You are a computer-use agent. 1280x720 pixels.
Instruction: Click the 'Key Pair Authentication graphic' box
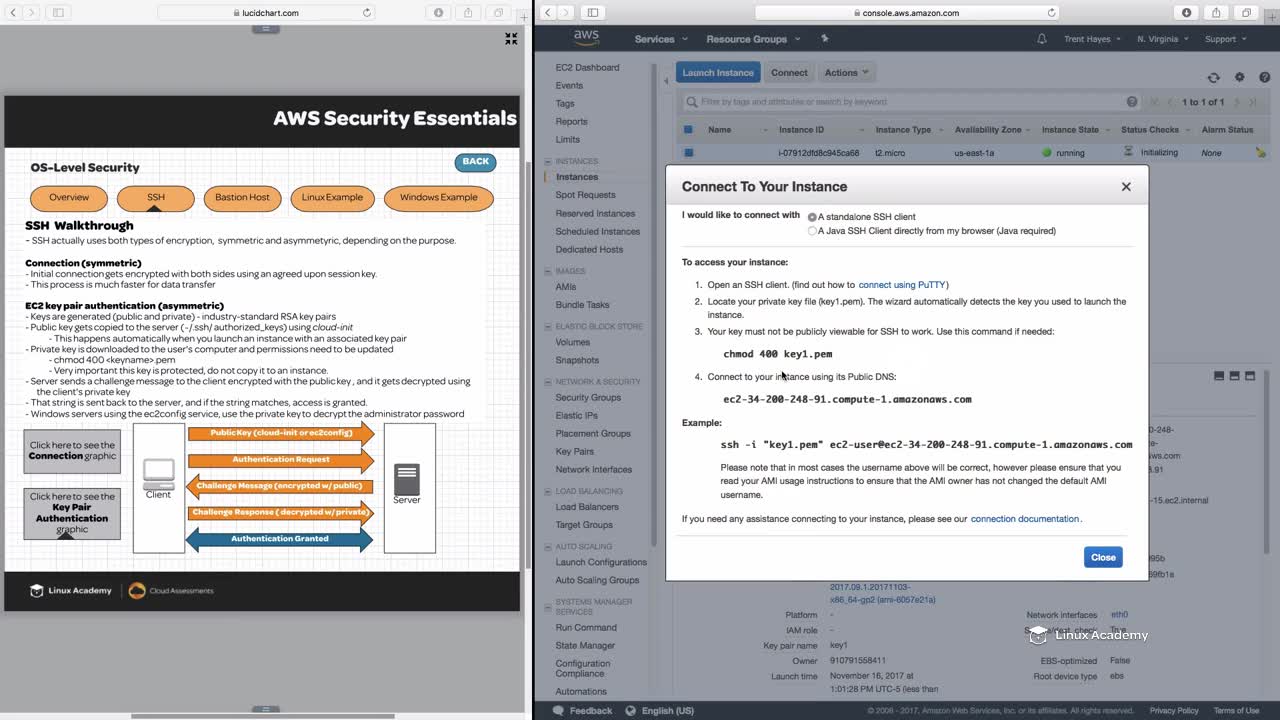(x=72, y=513)
